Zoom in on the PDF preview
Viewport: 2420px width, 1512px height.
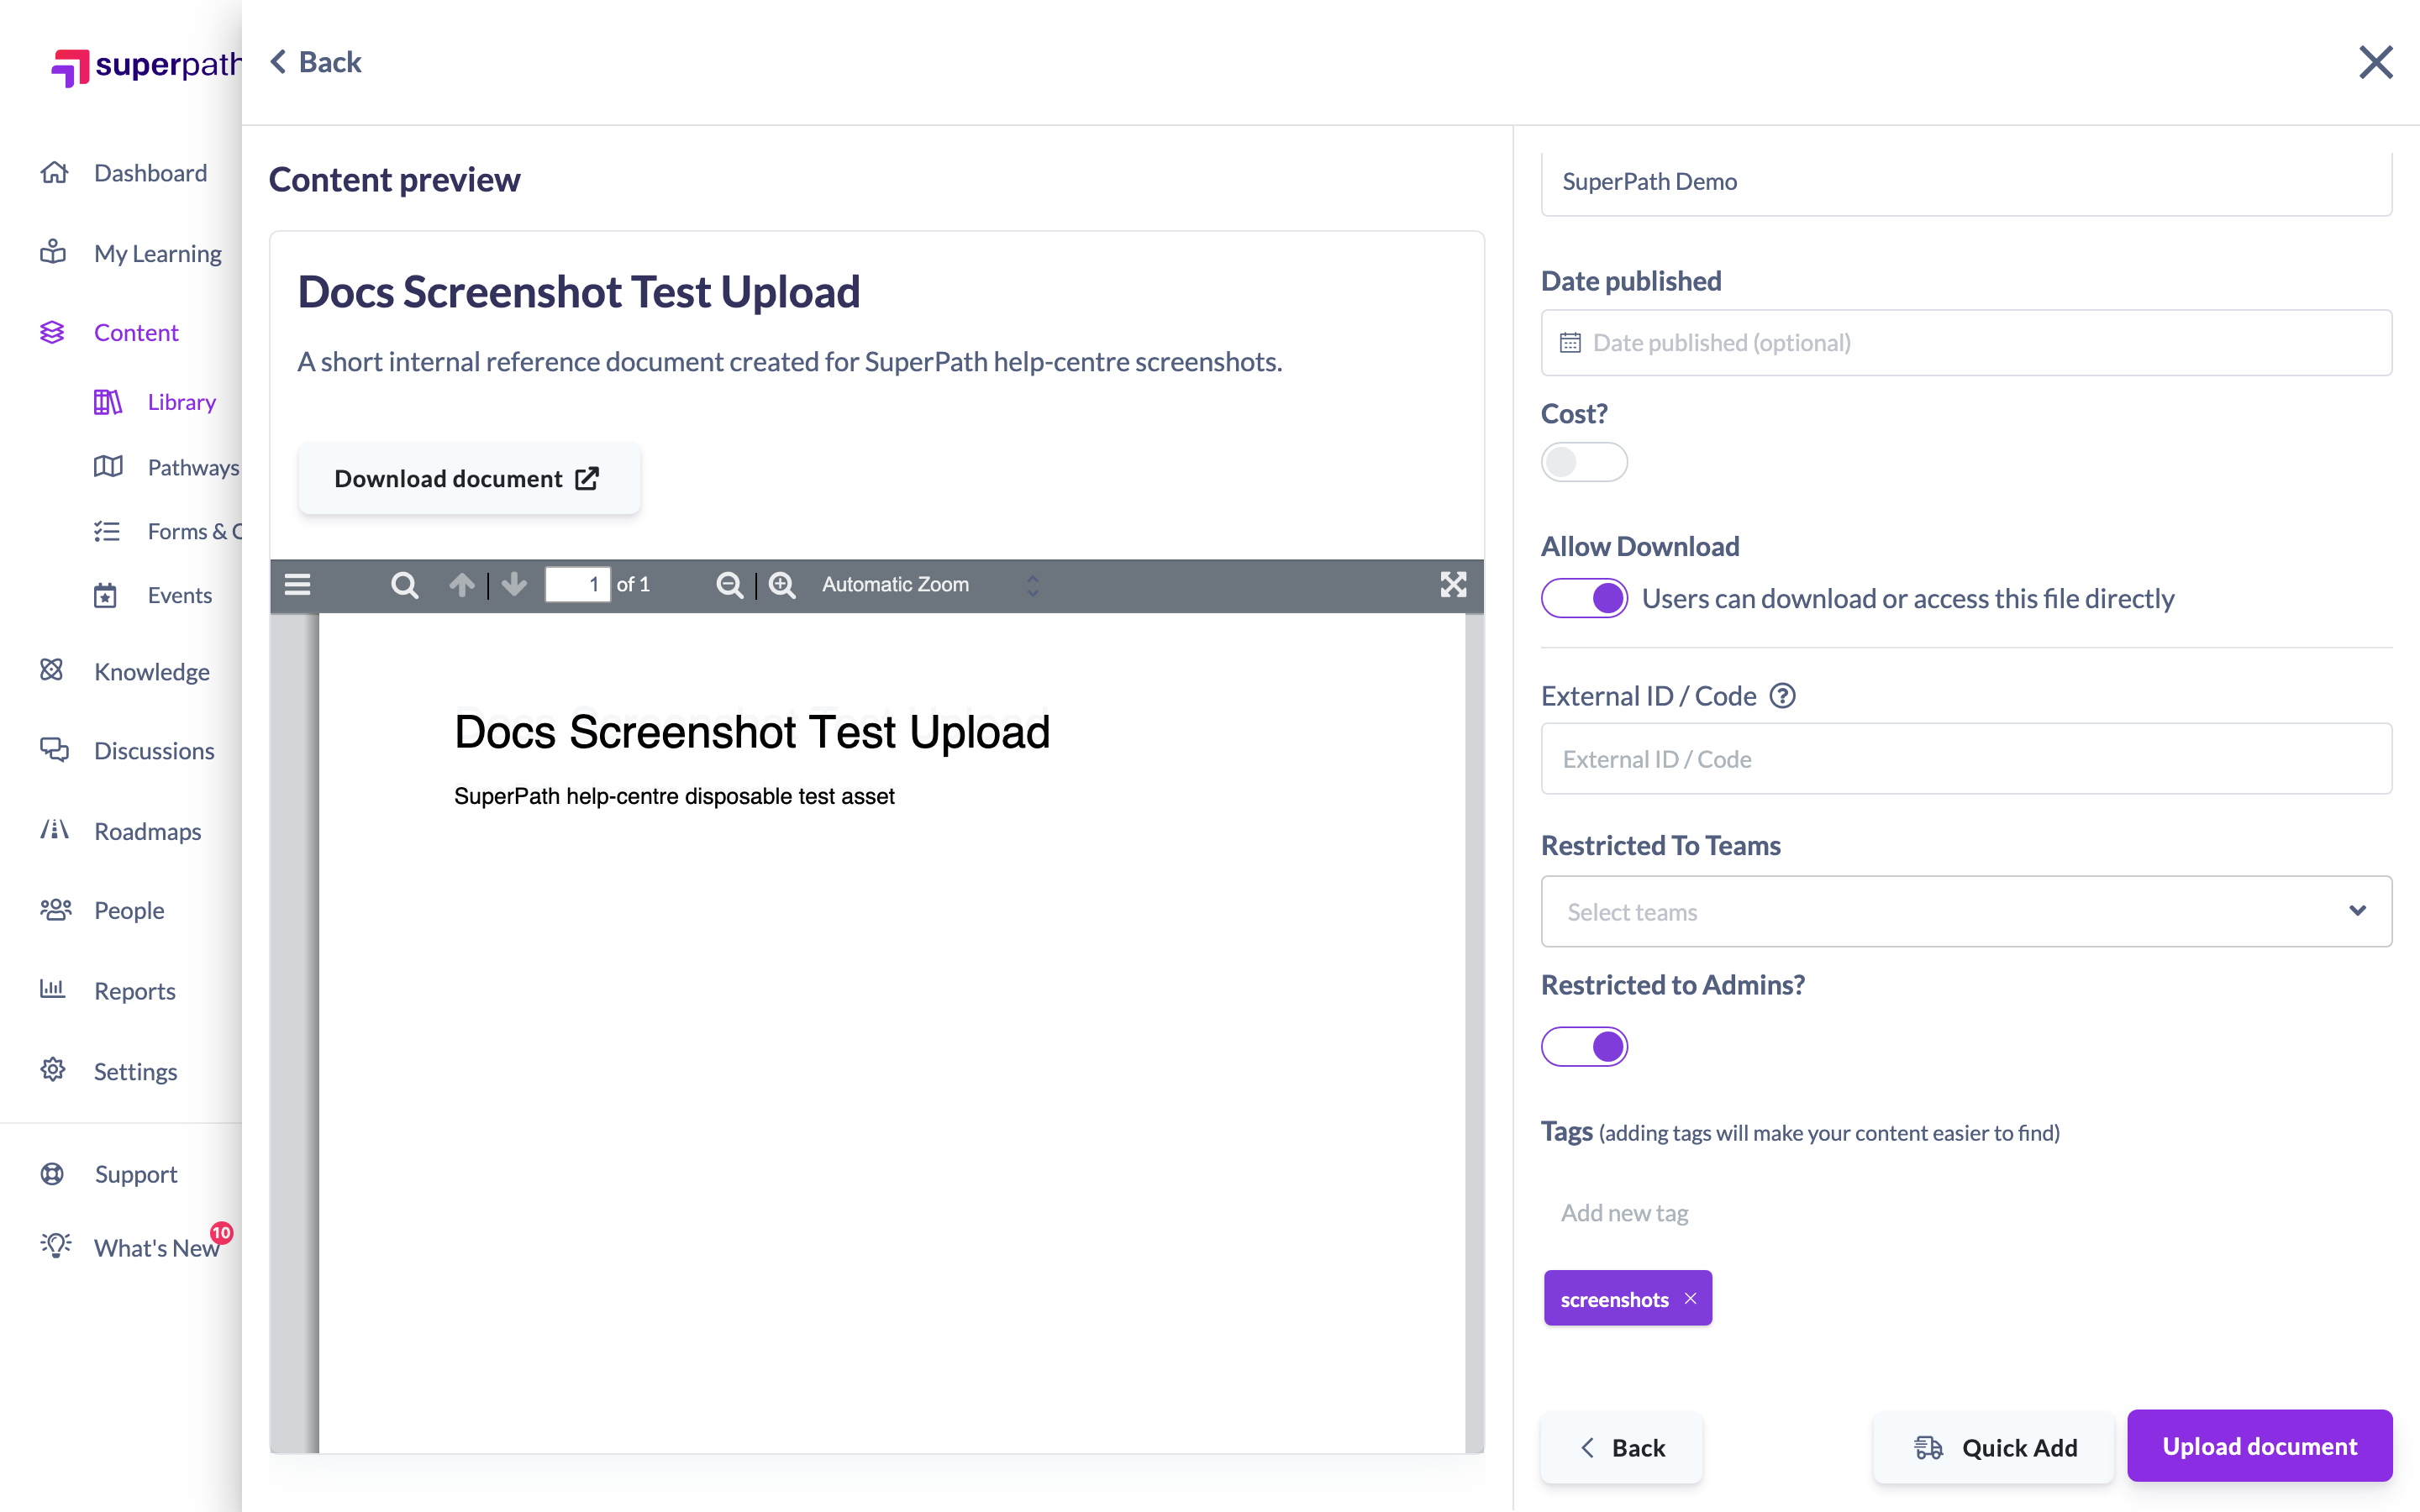782,585
